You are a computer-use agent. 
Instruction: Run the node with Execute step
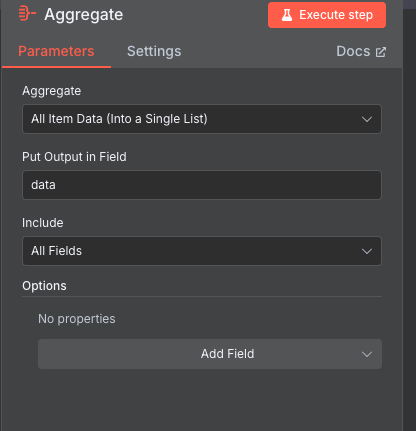327,15
